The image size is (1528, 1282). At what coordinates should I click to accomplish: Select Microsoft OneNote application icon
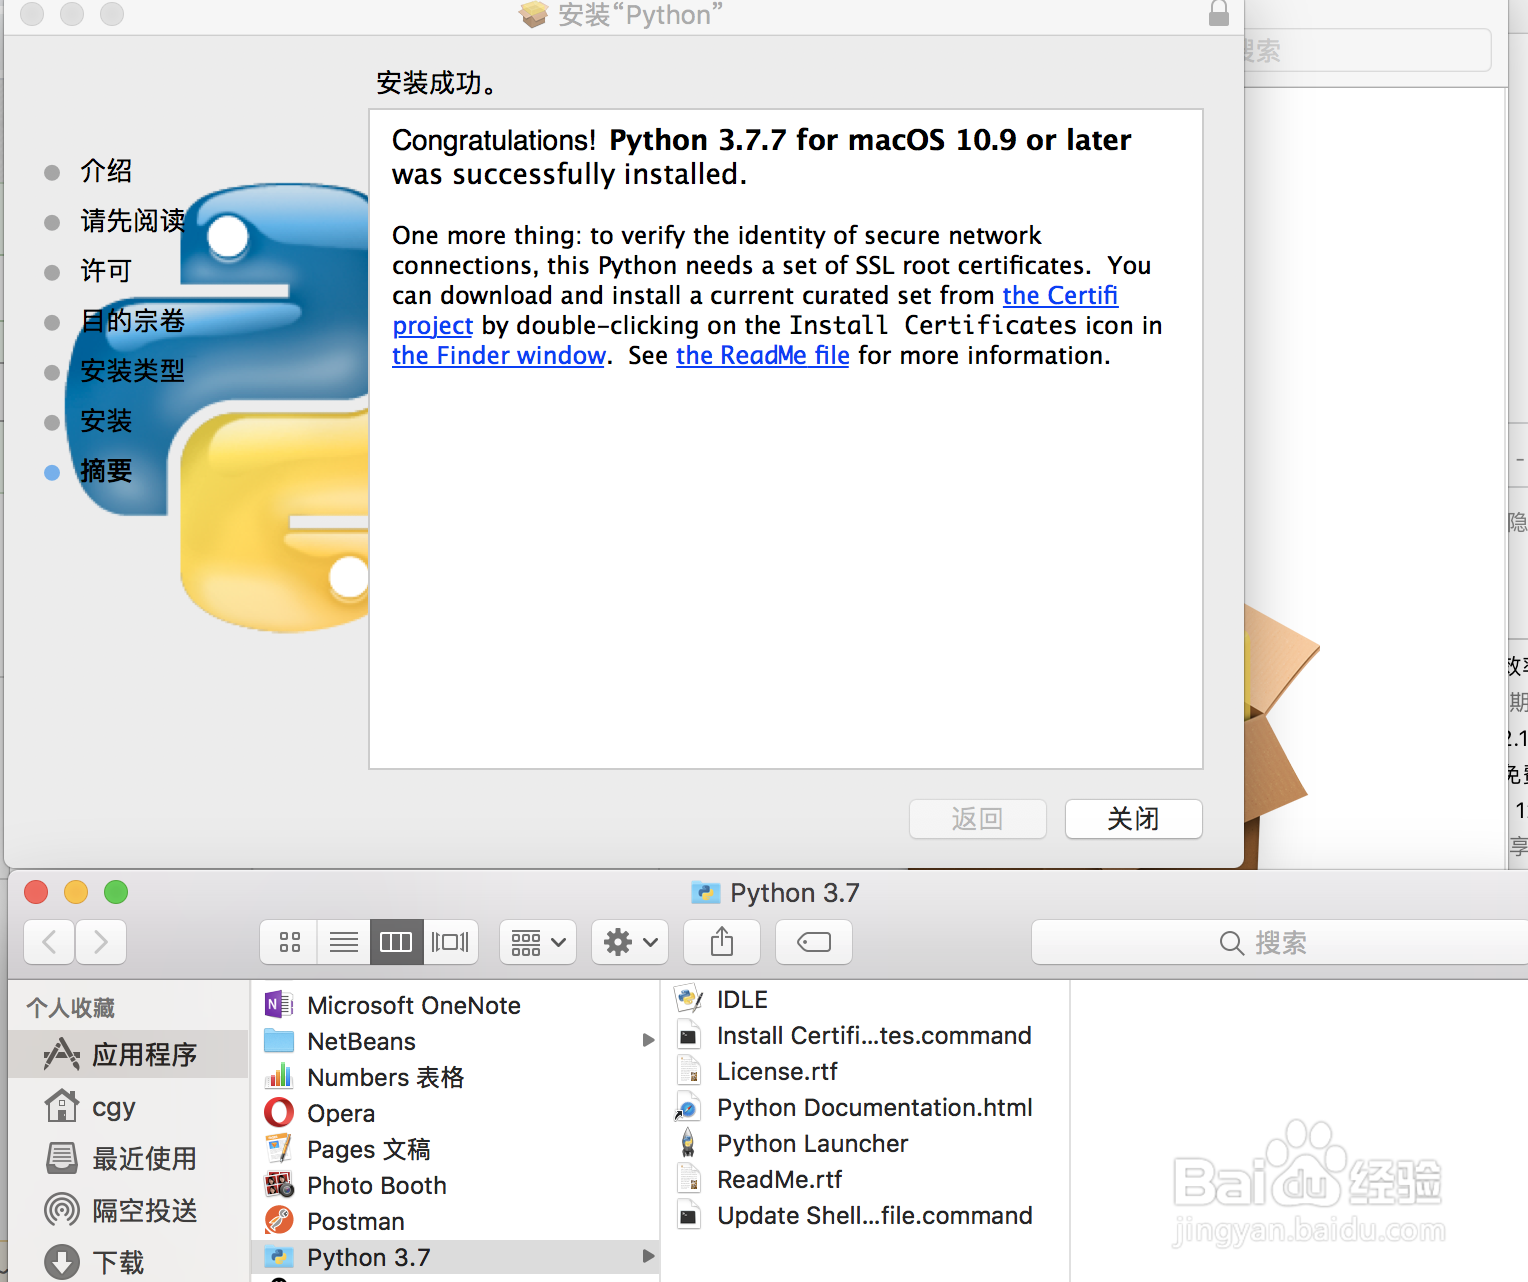[x=279, y=1004]
